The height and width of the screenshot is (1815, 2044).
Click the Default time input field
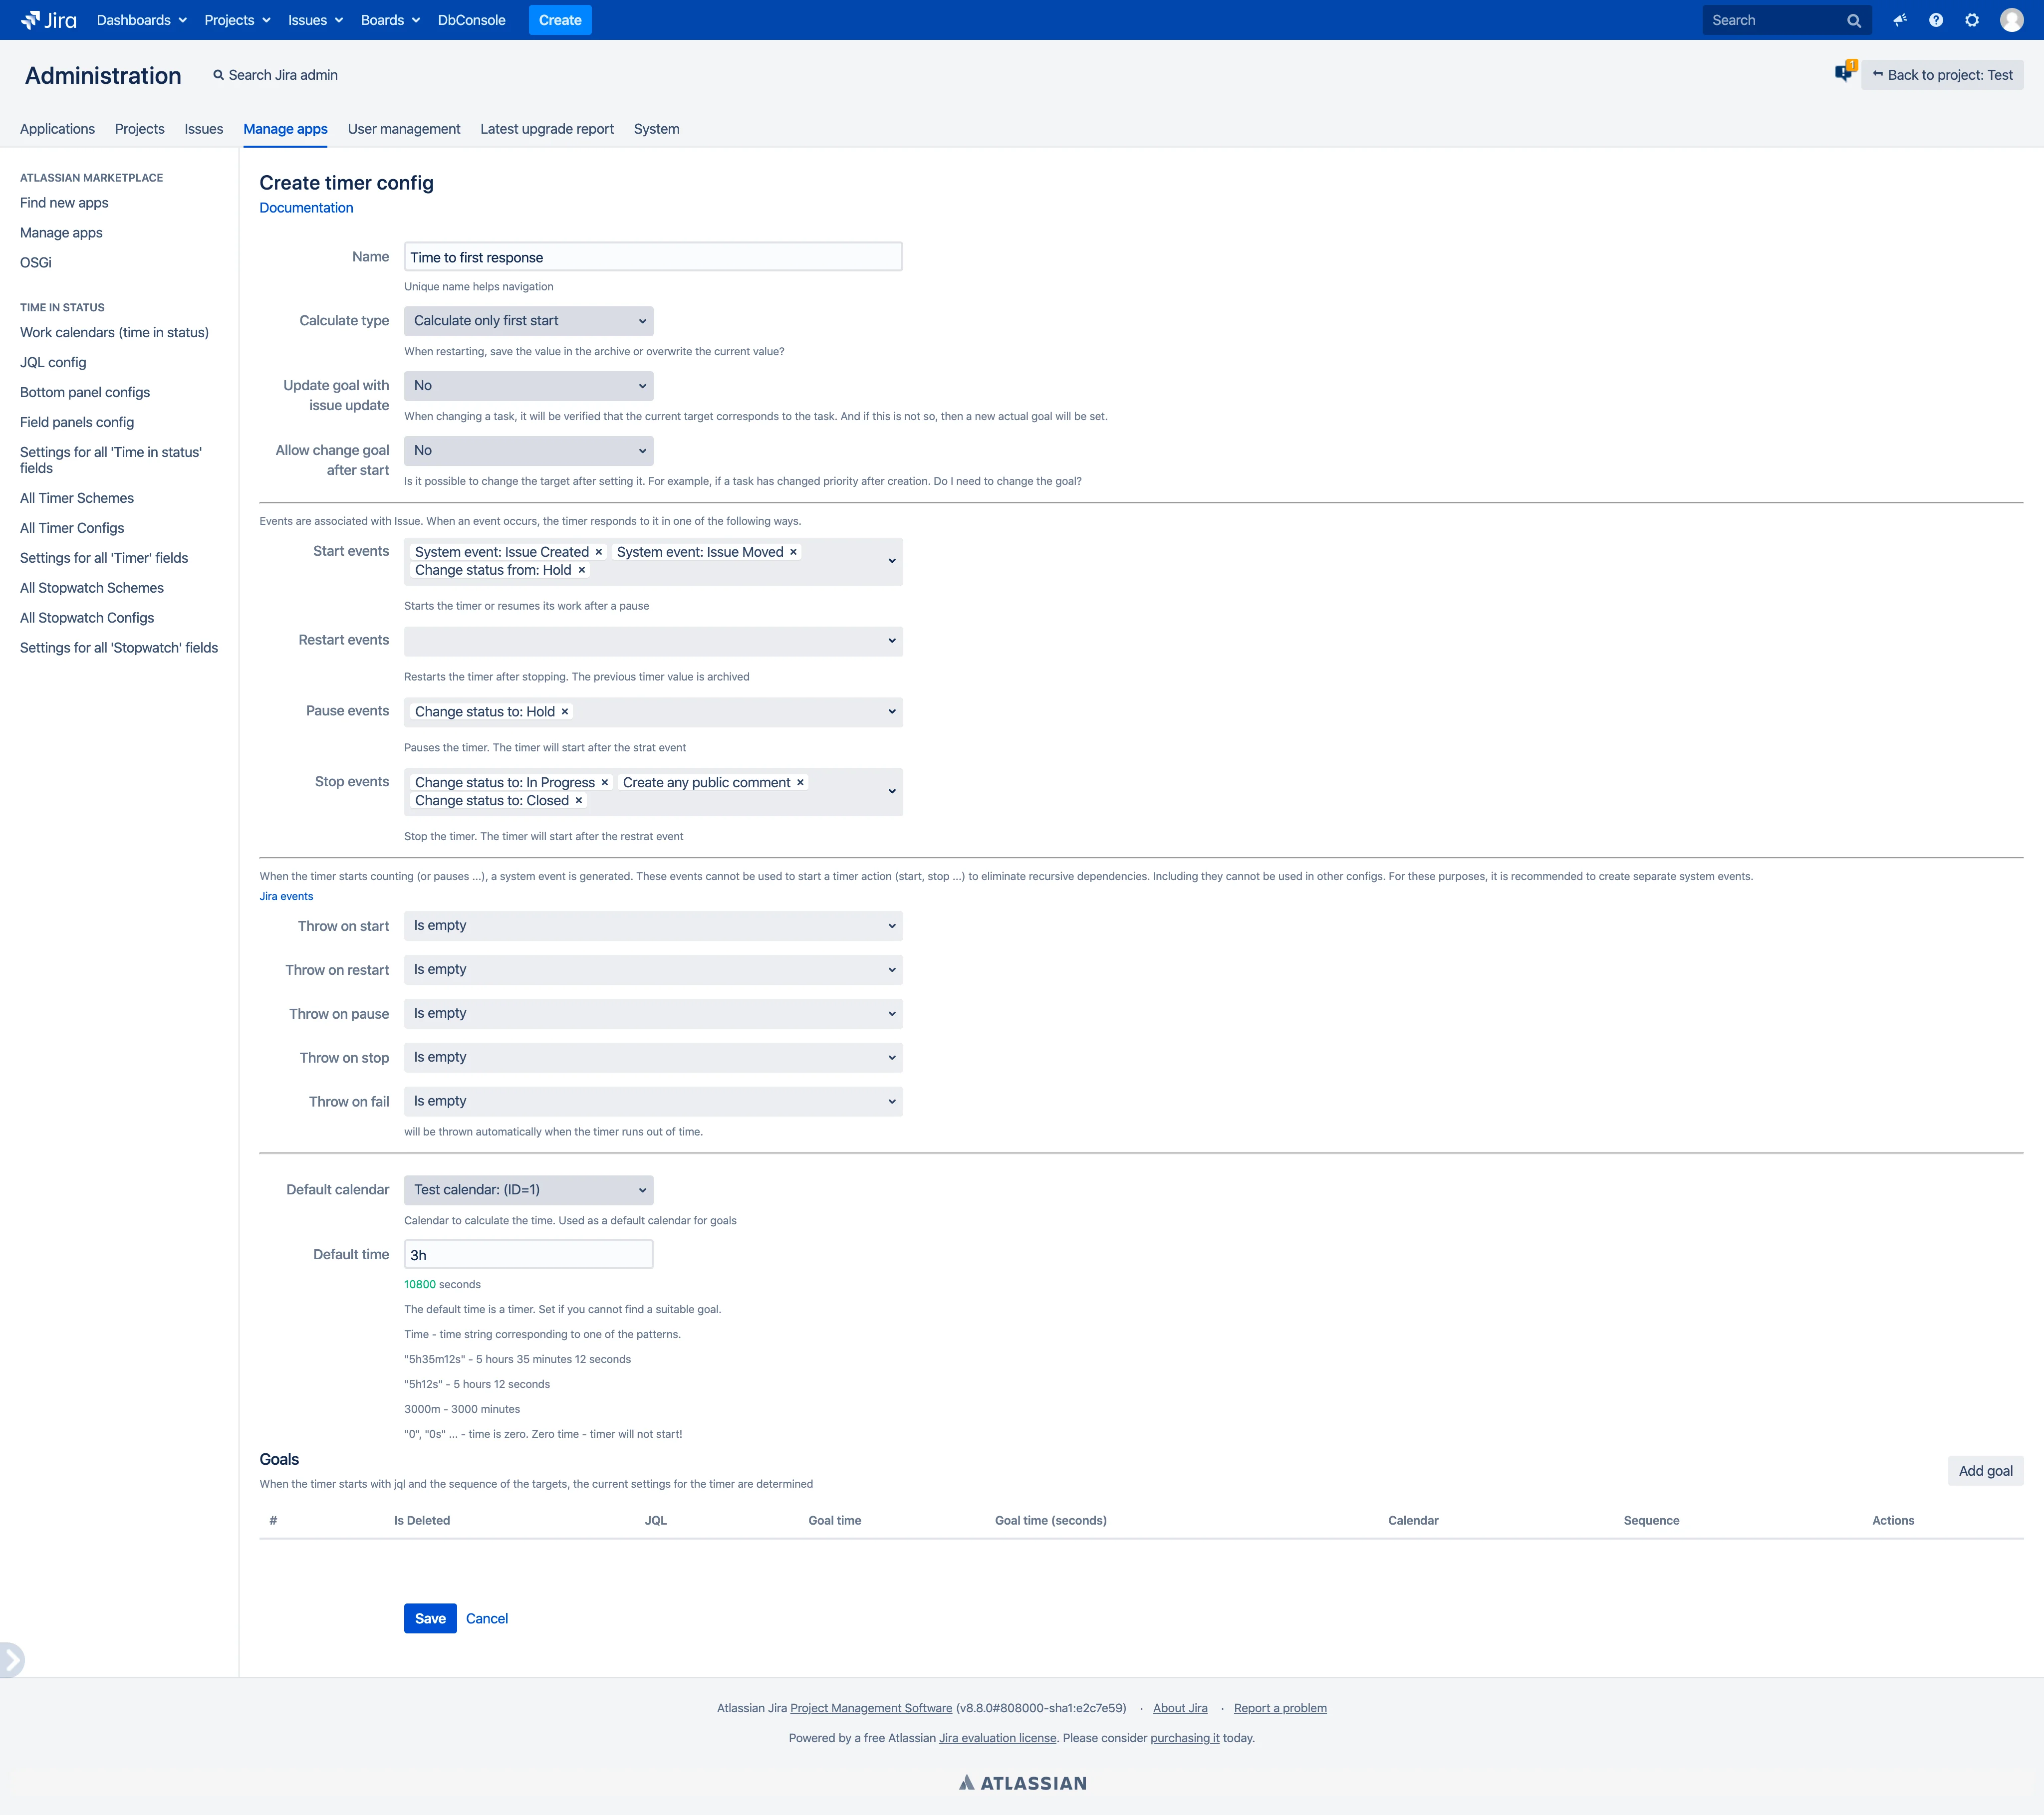point(528,1255)
